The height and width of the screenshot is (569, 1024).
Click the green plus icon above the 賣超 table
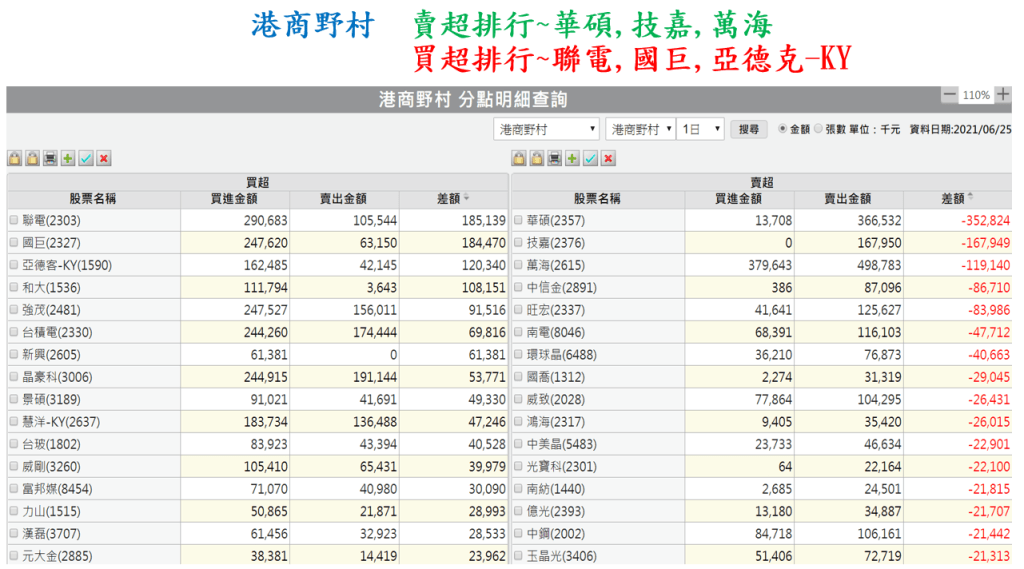572,158
